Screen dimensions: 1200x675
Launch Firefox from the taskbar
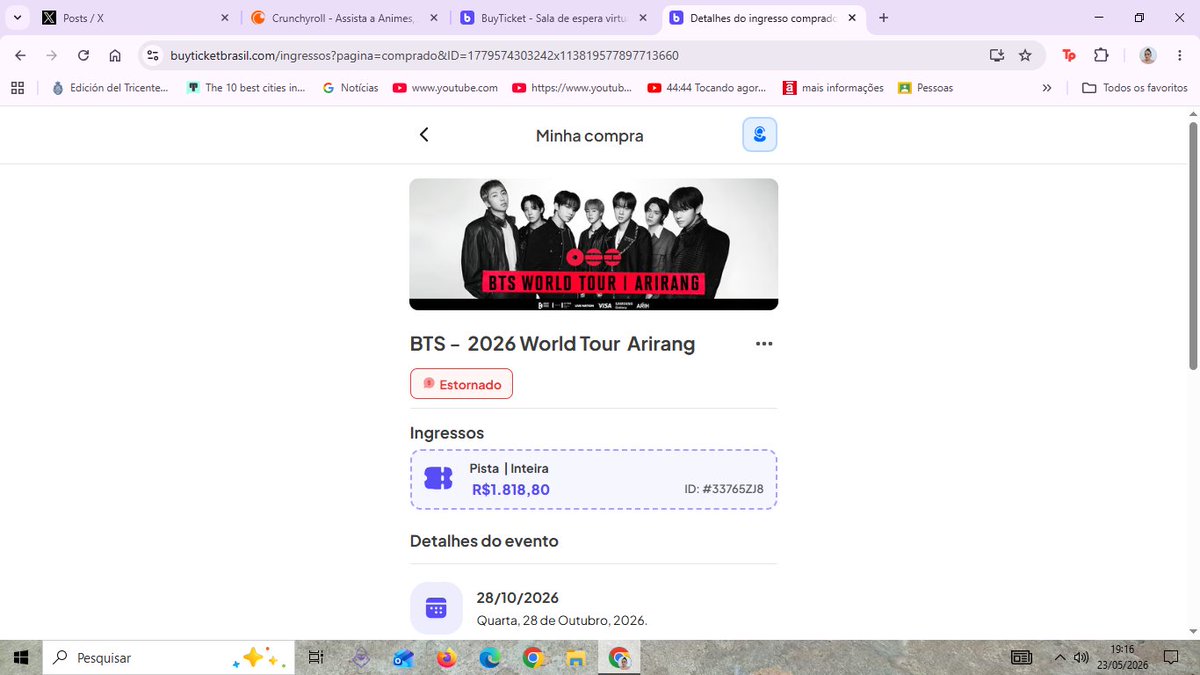(446, 658)
